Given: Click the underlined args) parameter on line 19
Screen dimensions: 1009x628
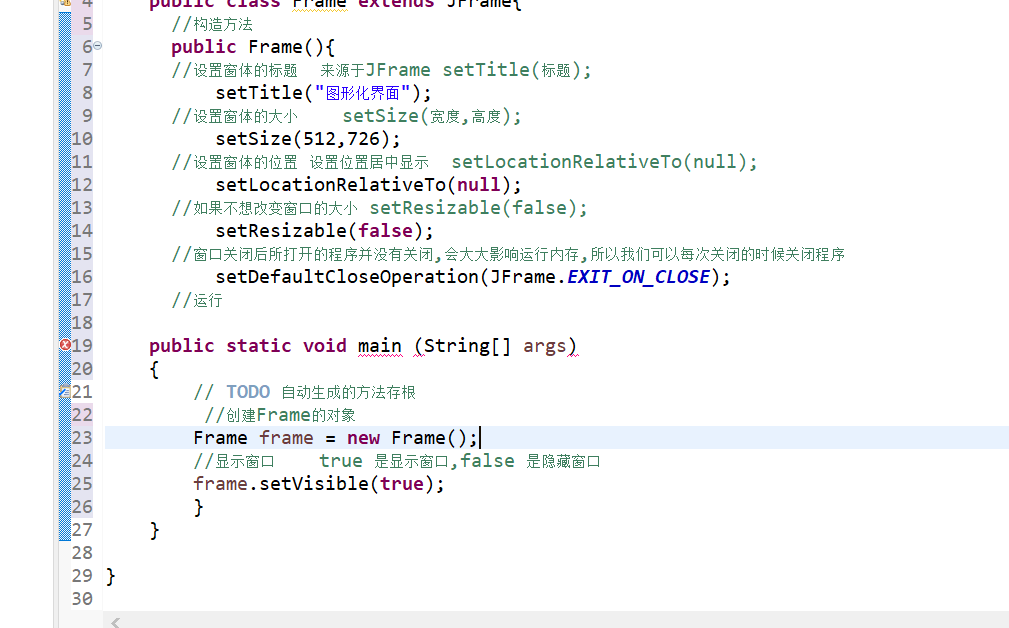Looking at the screenshot, I should pos(550,346).
